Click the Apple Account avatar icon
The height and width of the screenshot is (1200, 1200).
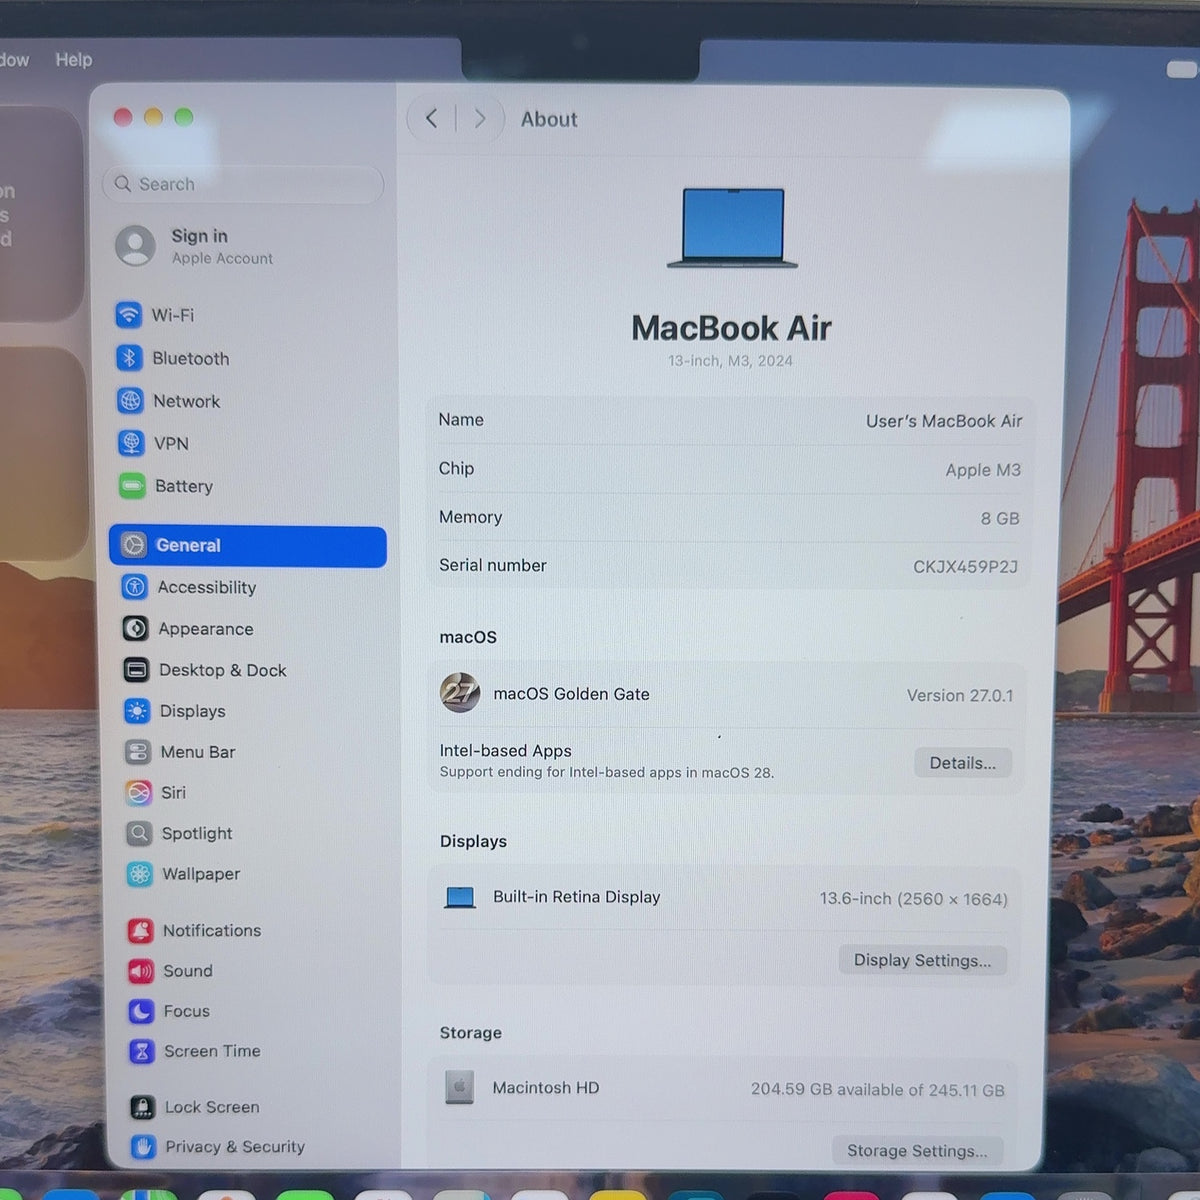tap(135, 246)
